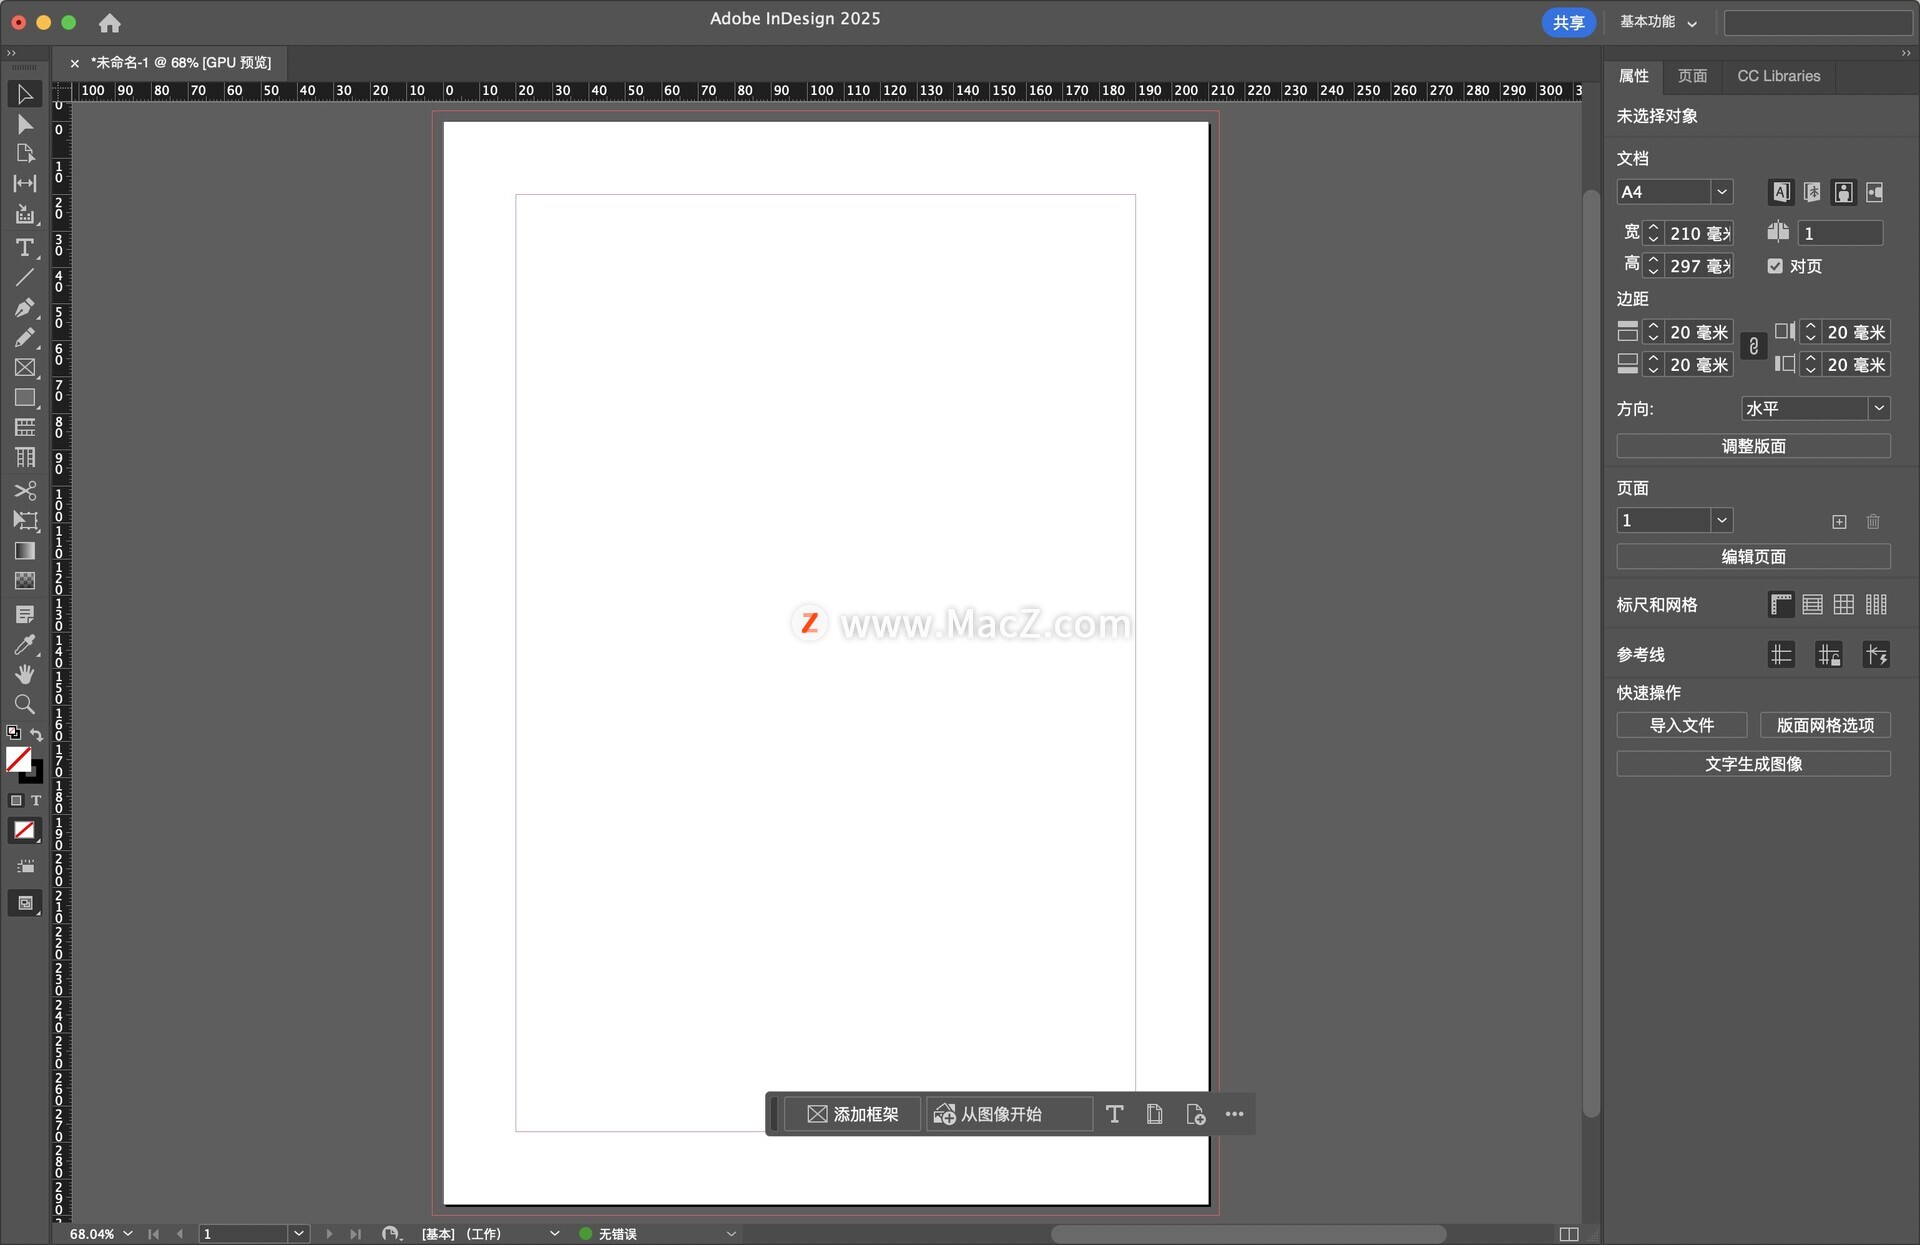Open the A4 page size dropdown
Screen dimensions: 1920x1245
point(1721,192)
